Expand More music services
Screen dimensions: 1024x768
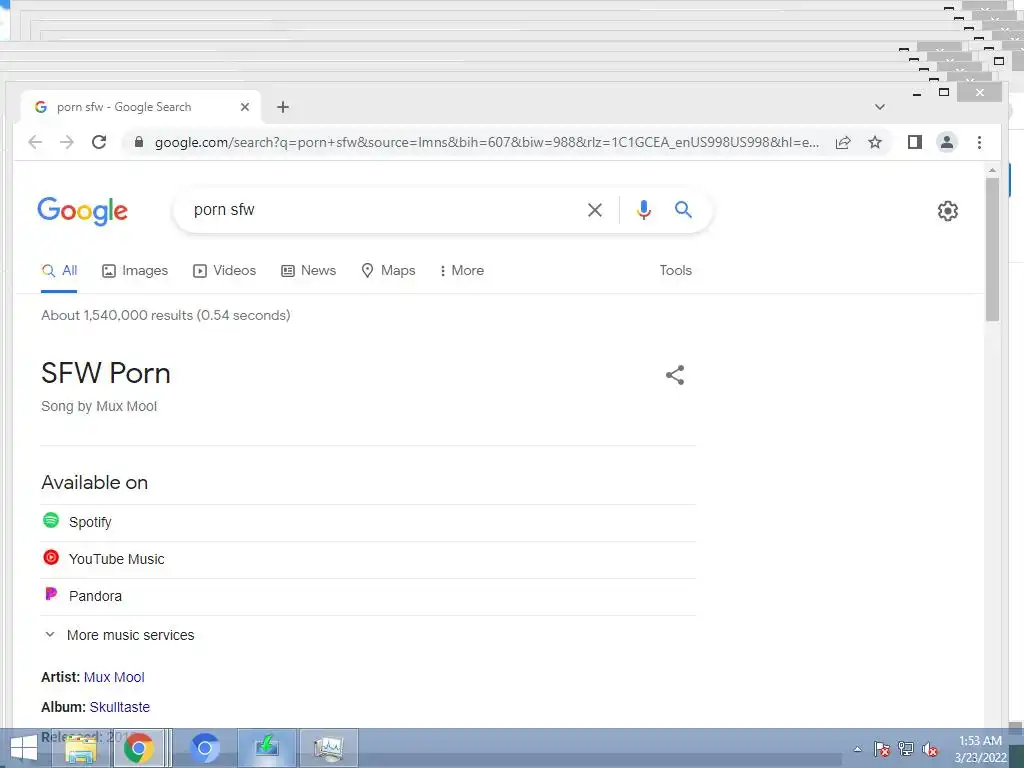120,635
